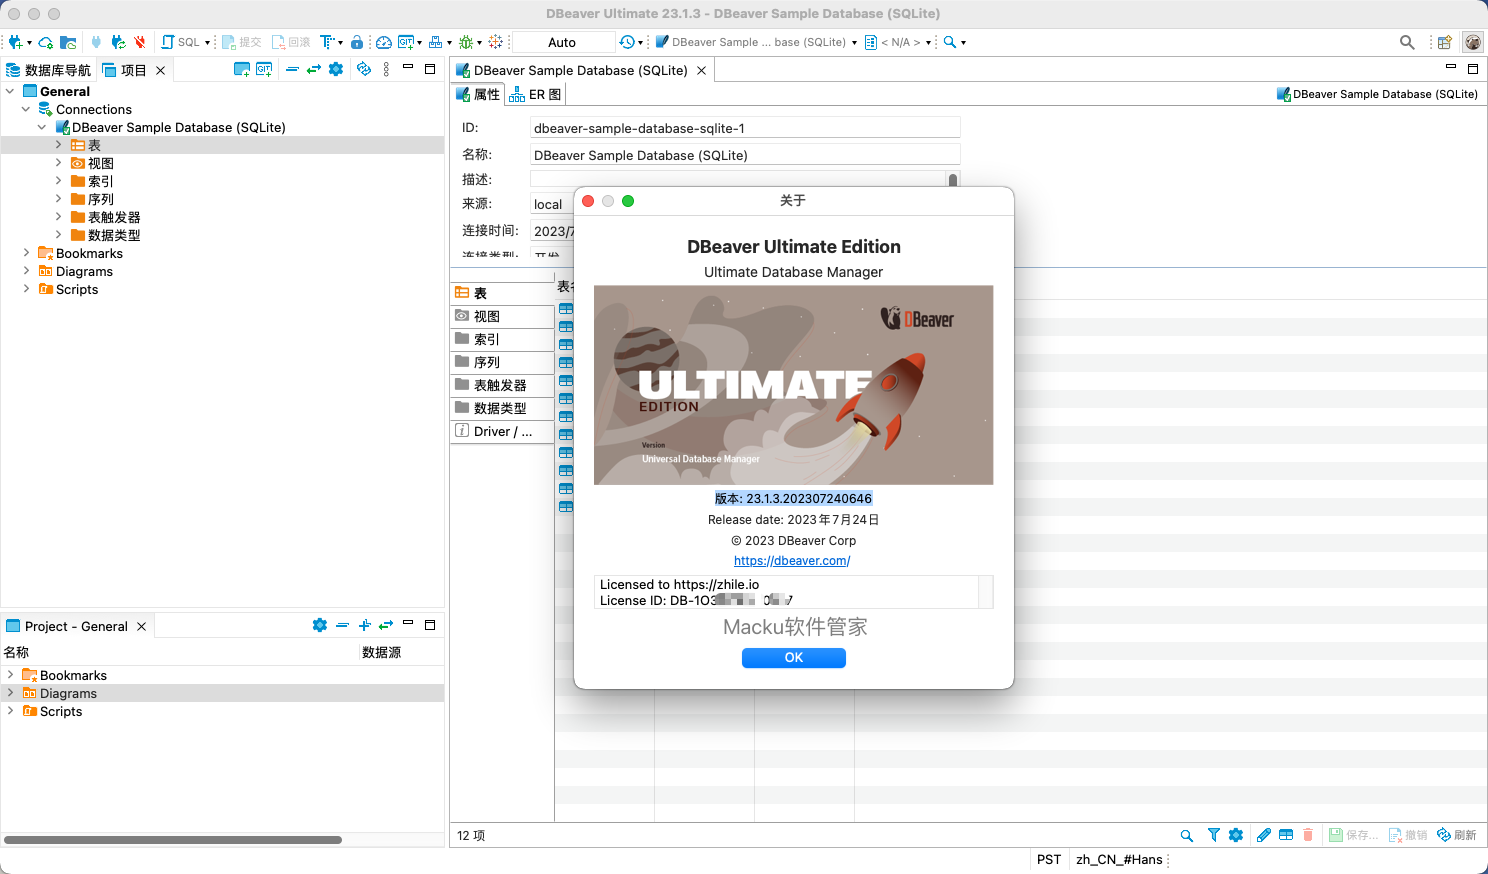Expand the 视图 folder in navigator
Image resolution: width=1488 pixels, height=874 pixels.
coord(58,163)
